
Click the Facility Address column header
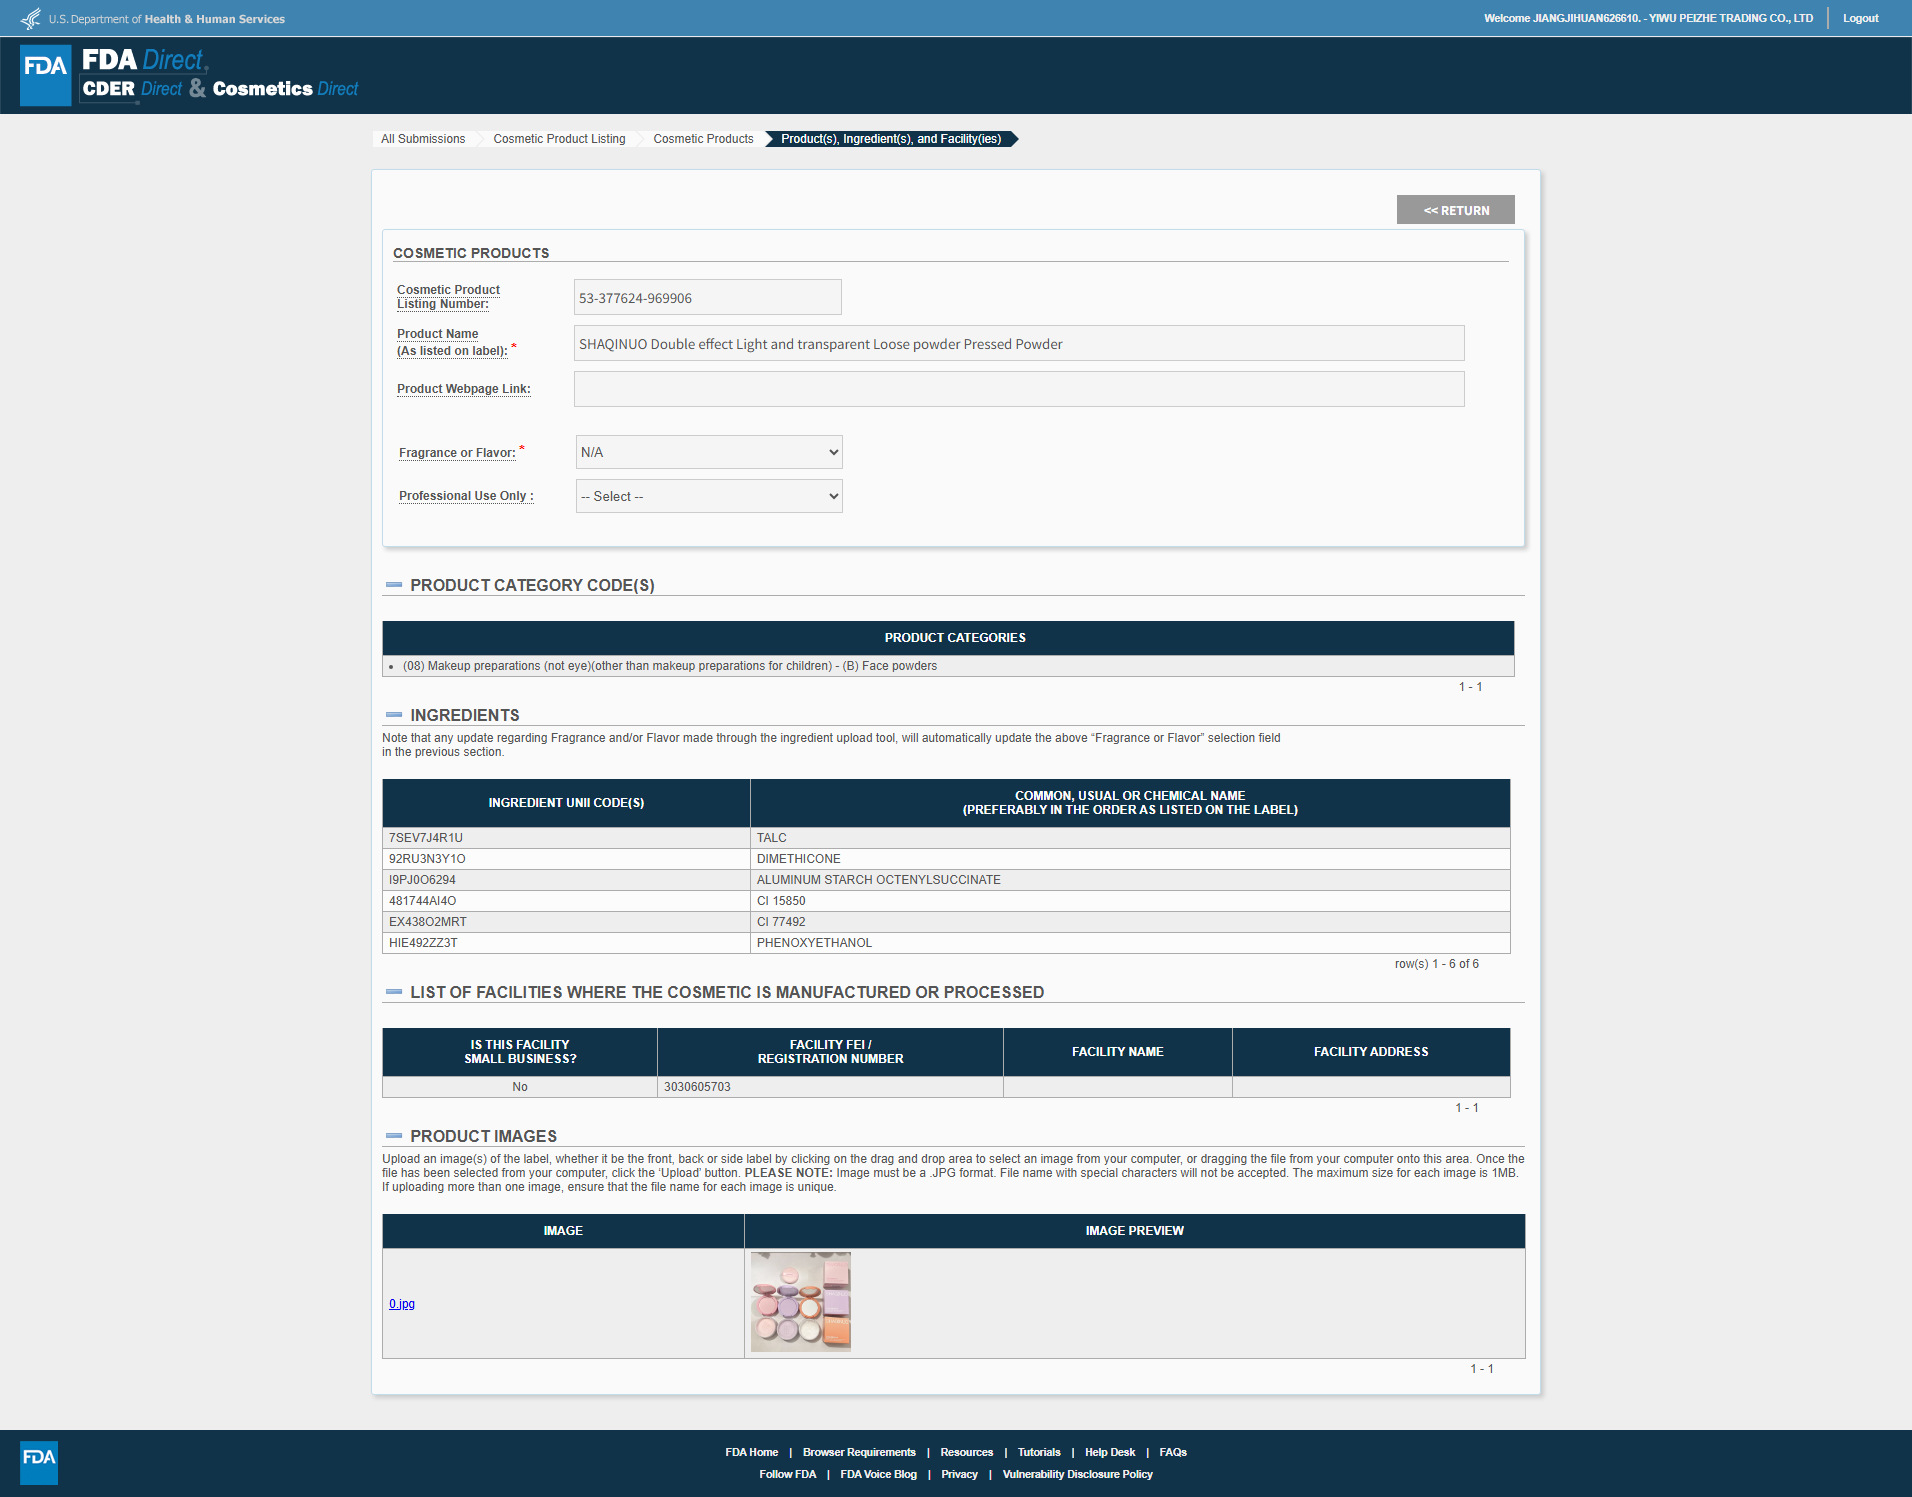coord(1371,1052)
